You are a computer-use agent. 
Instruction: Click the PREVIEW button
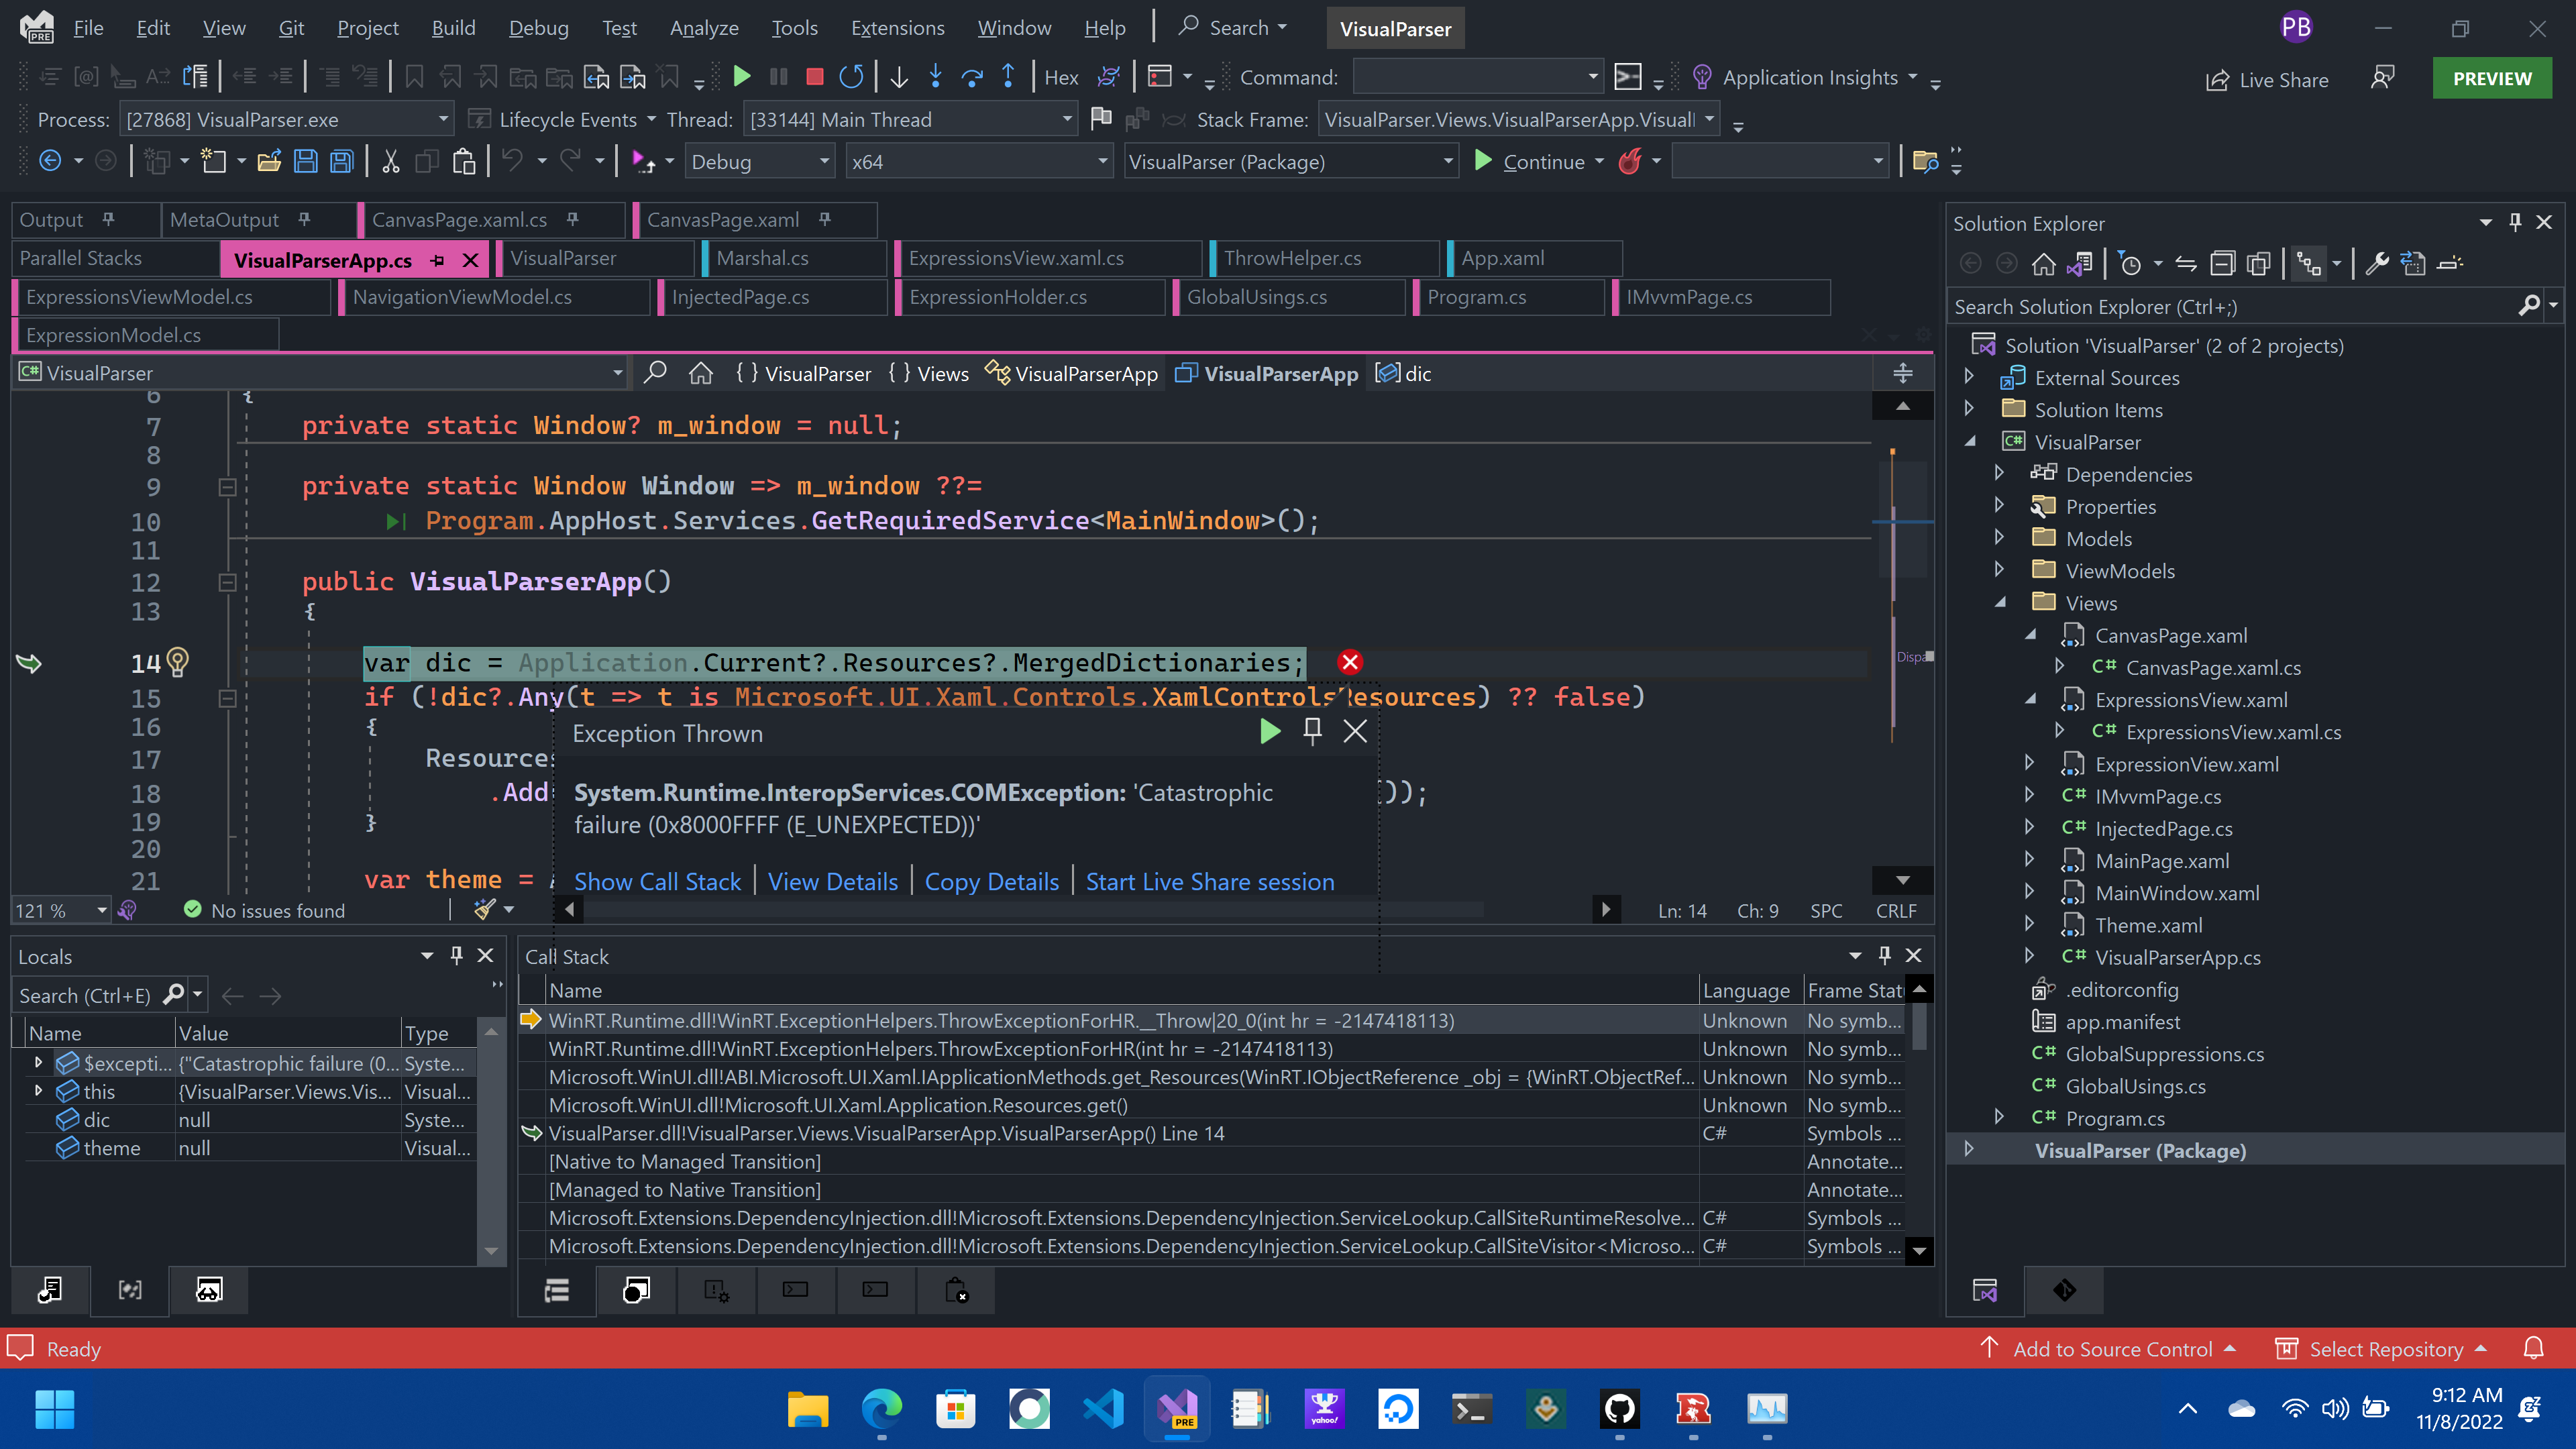coord(2491,78)
